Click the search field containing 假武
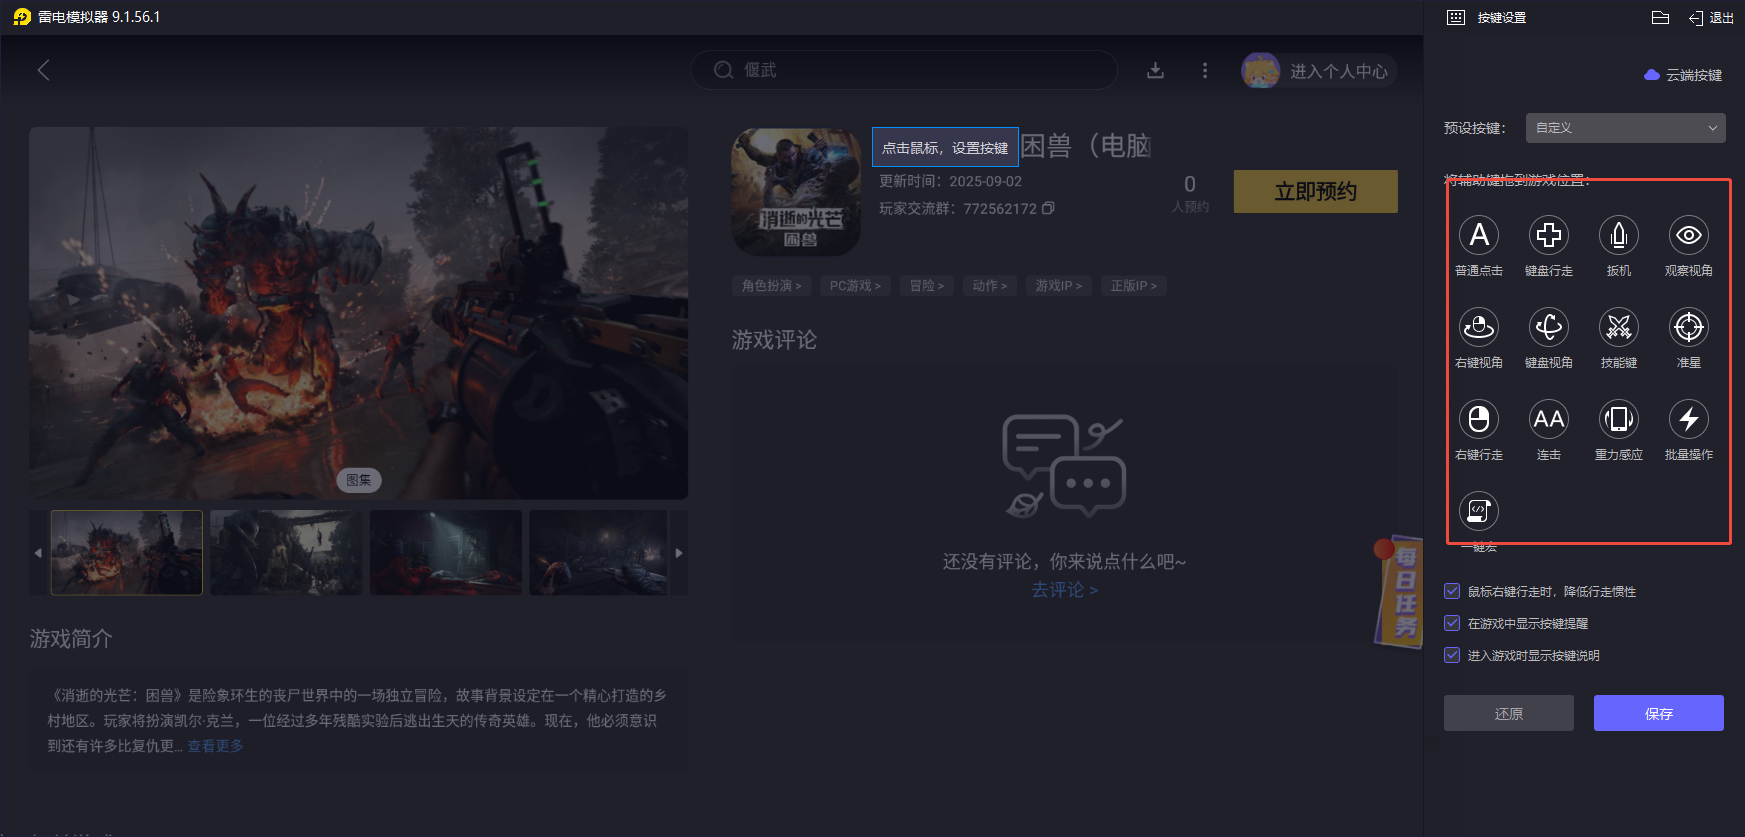This screenshot has height=837, width=1745. (904, 70)
